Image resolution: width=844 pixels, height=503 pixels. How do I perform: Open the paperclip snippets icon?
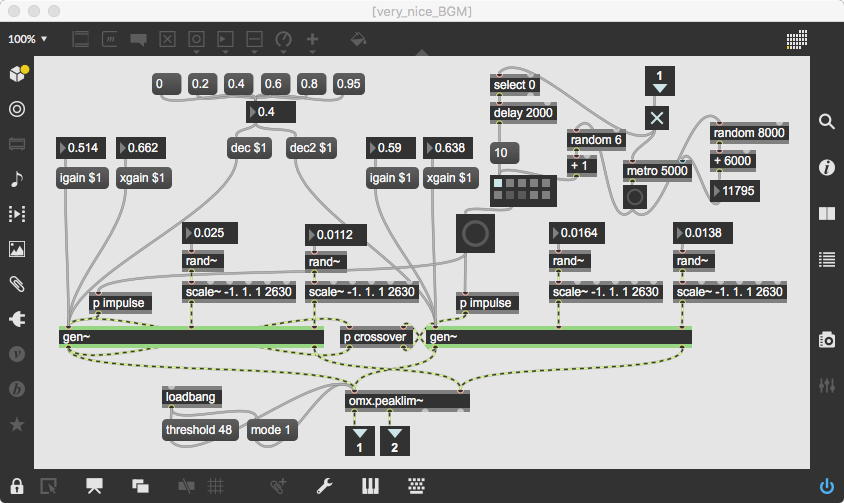pyautogui.click(x=17, y=284)
